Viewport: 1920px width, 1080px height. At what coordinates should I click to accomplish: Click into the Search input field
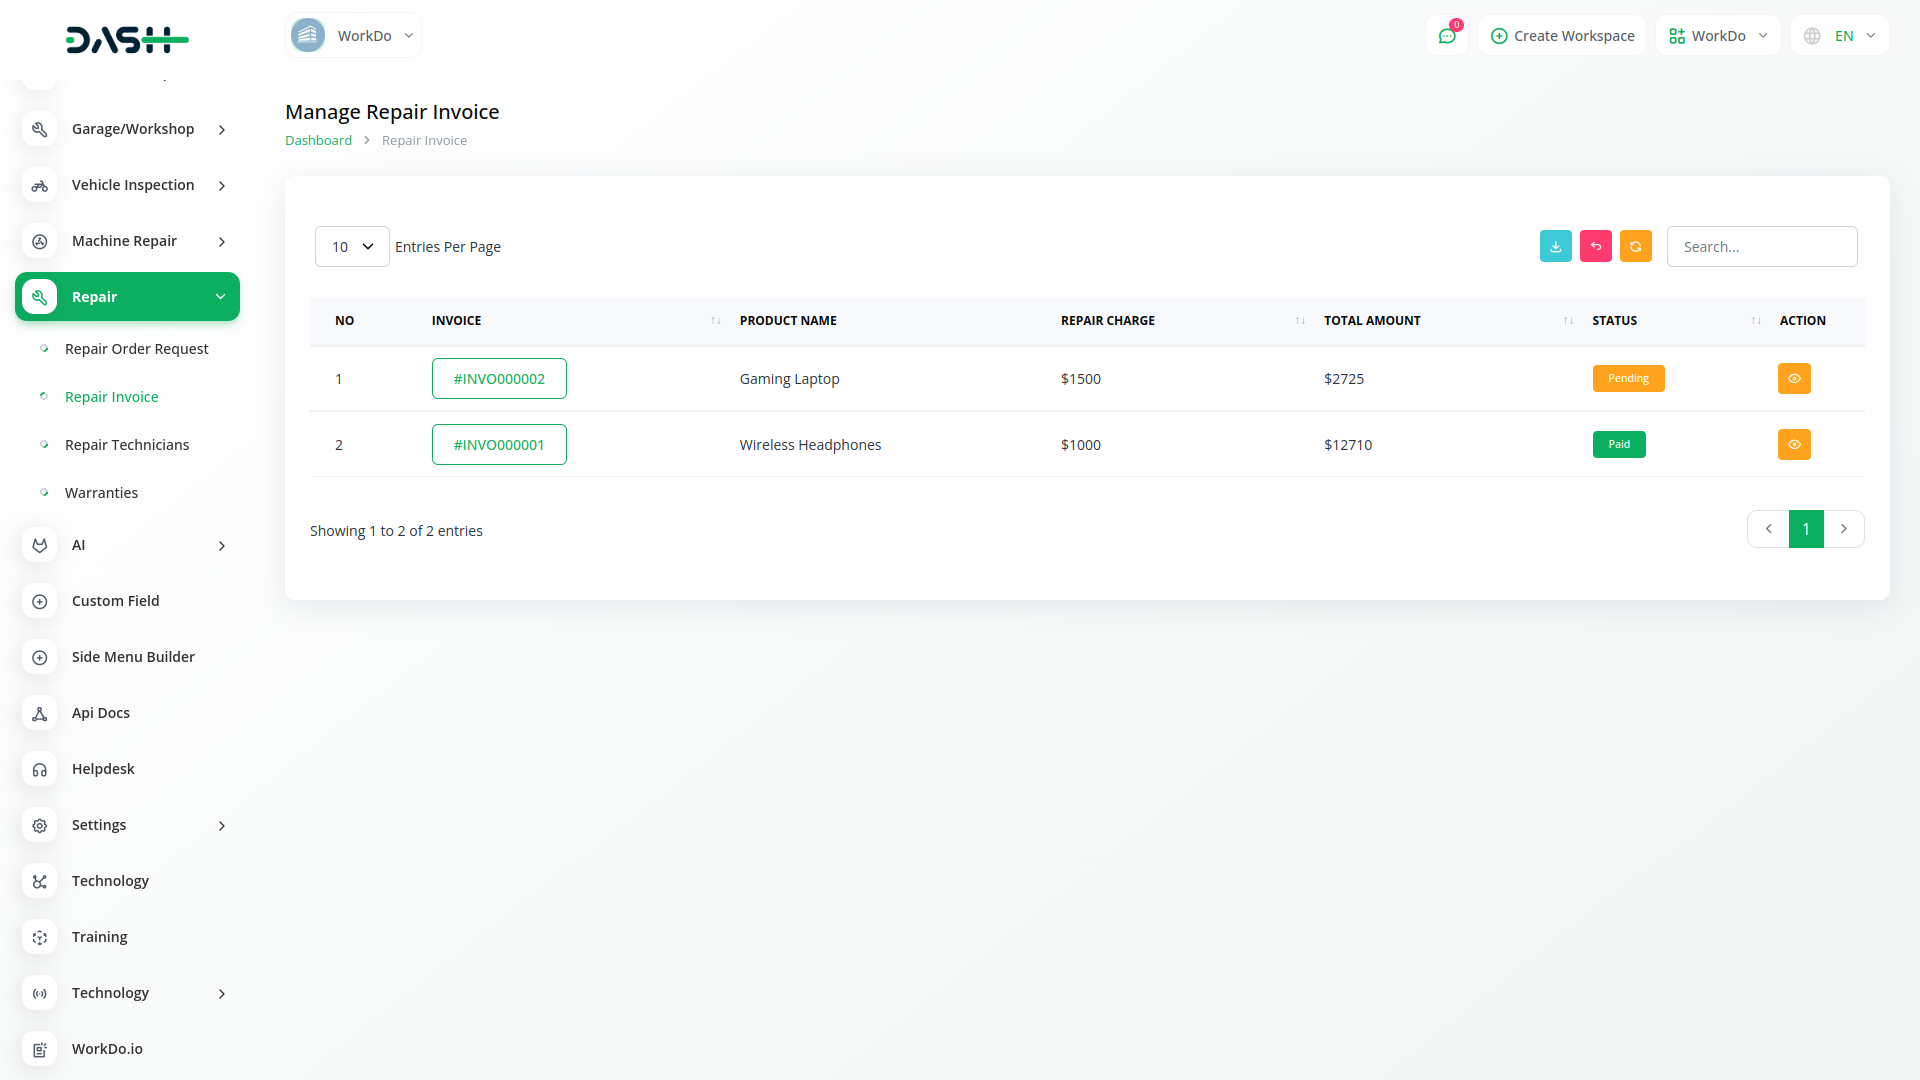1761,247
